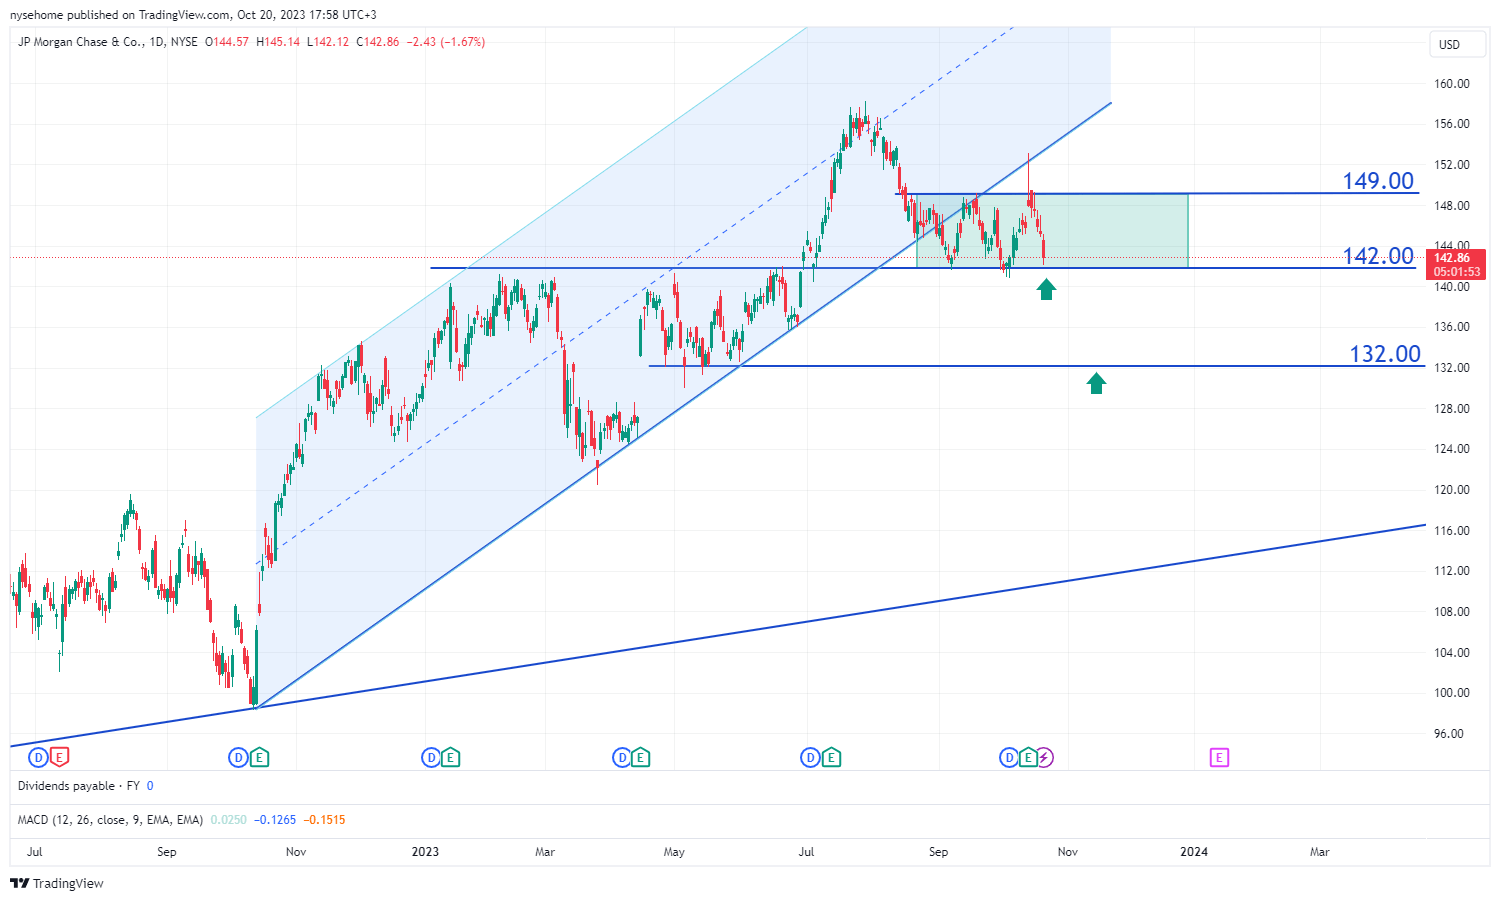Viewport: 1500px width, 901px height.
Task: Click the Nov label beside 2023 on time axis
Action: click(296, 852)
